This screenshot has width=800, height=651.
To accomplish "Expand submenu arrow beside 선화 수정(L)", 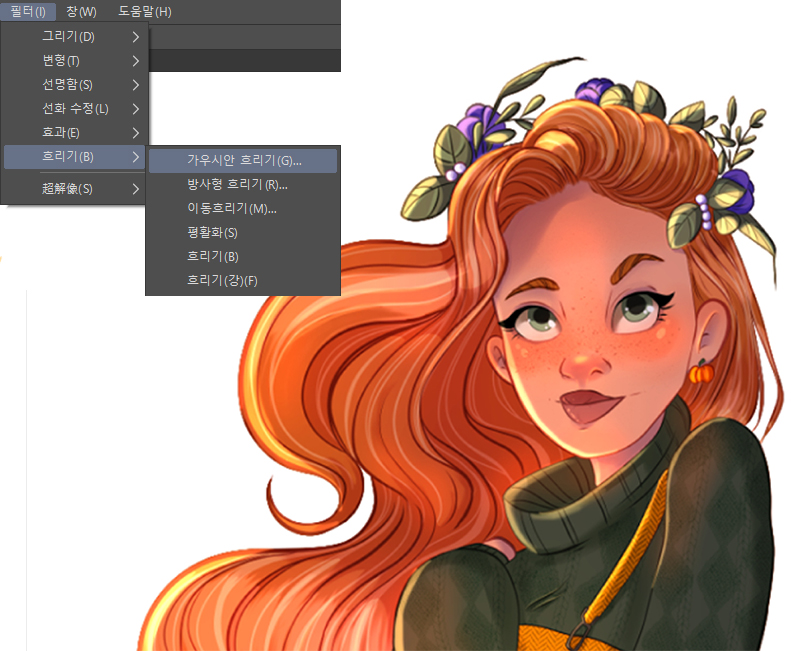I will tap(136, 109).
